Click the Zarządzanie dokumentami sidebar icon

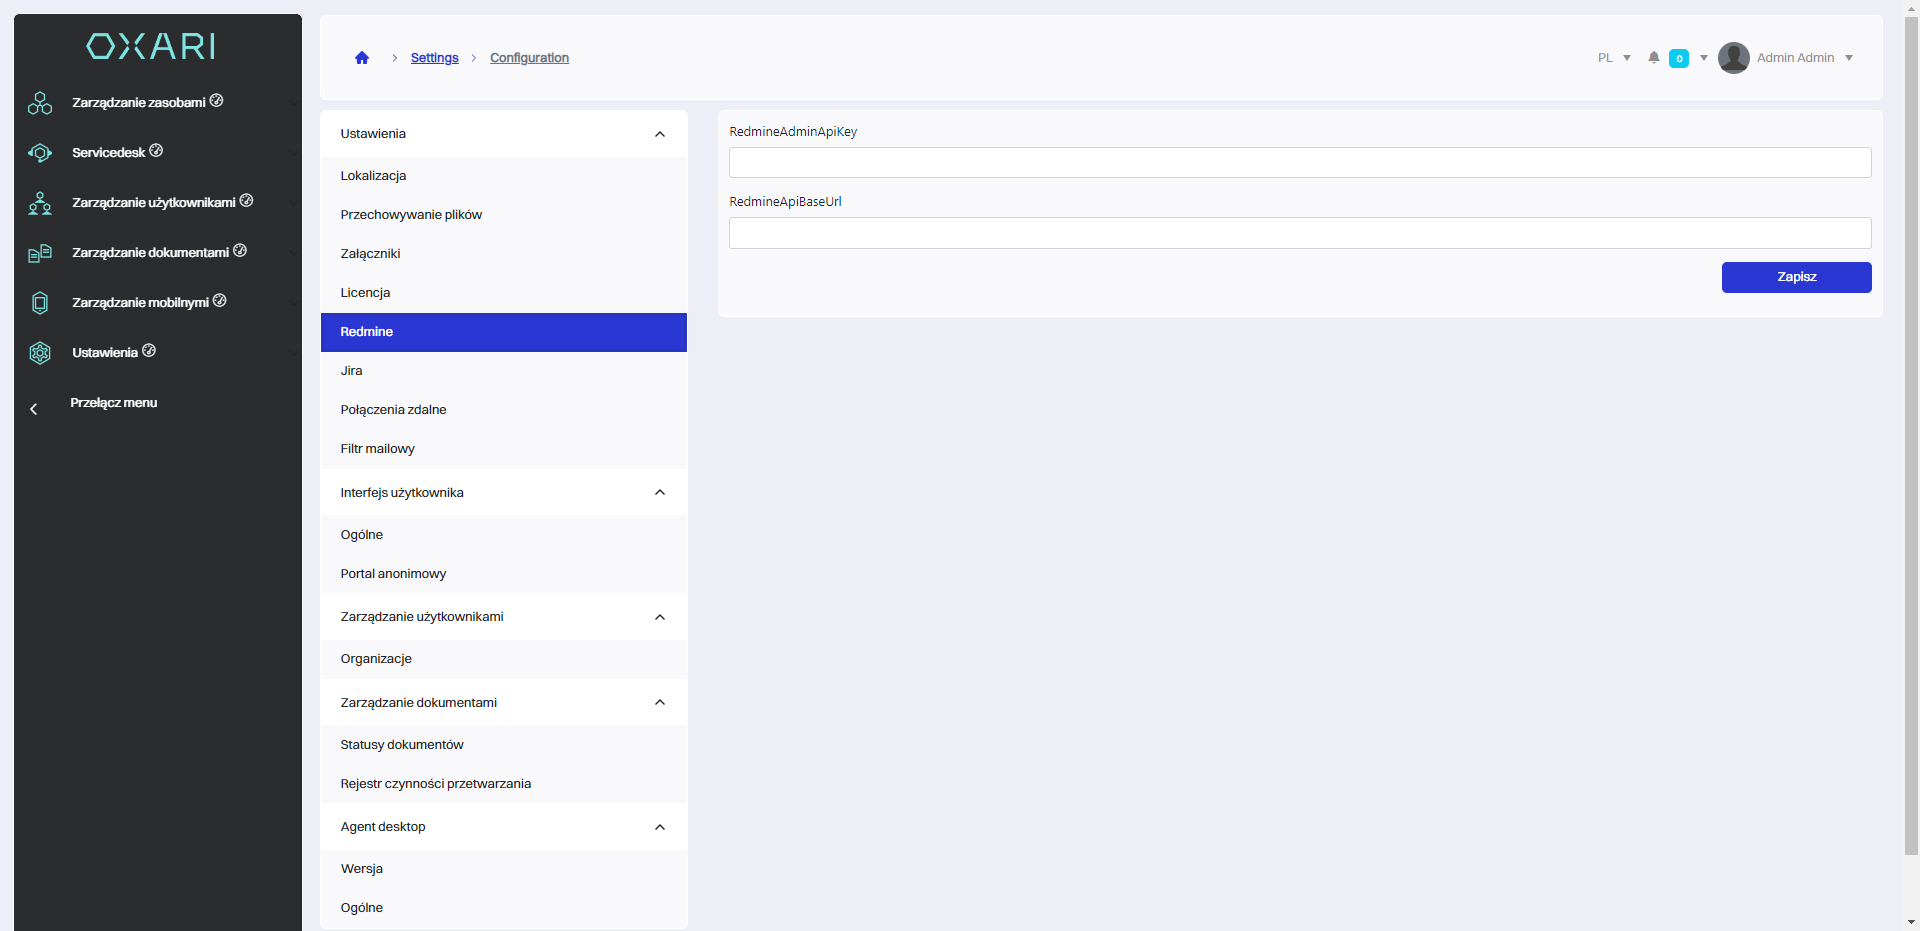(x=40, y=253)
